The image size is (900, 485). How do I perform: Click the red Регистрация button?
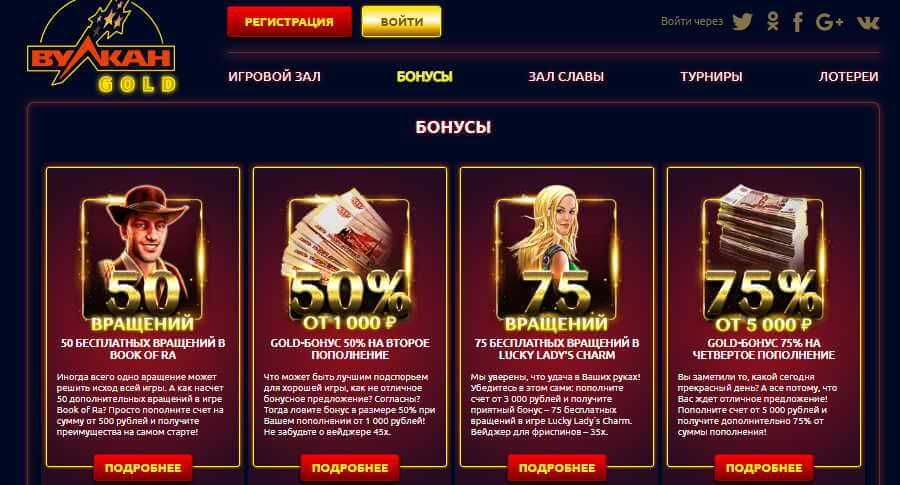tap(289, 22)
